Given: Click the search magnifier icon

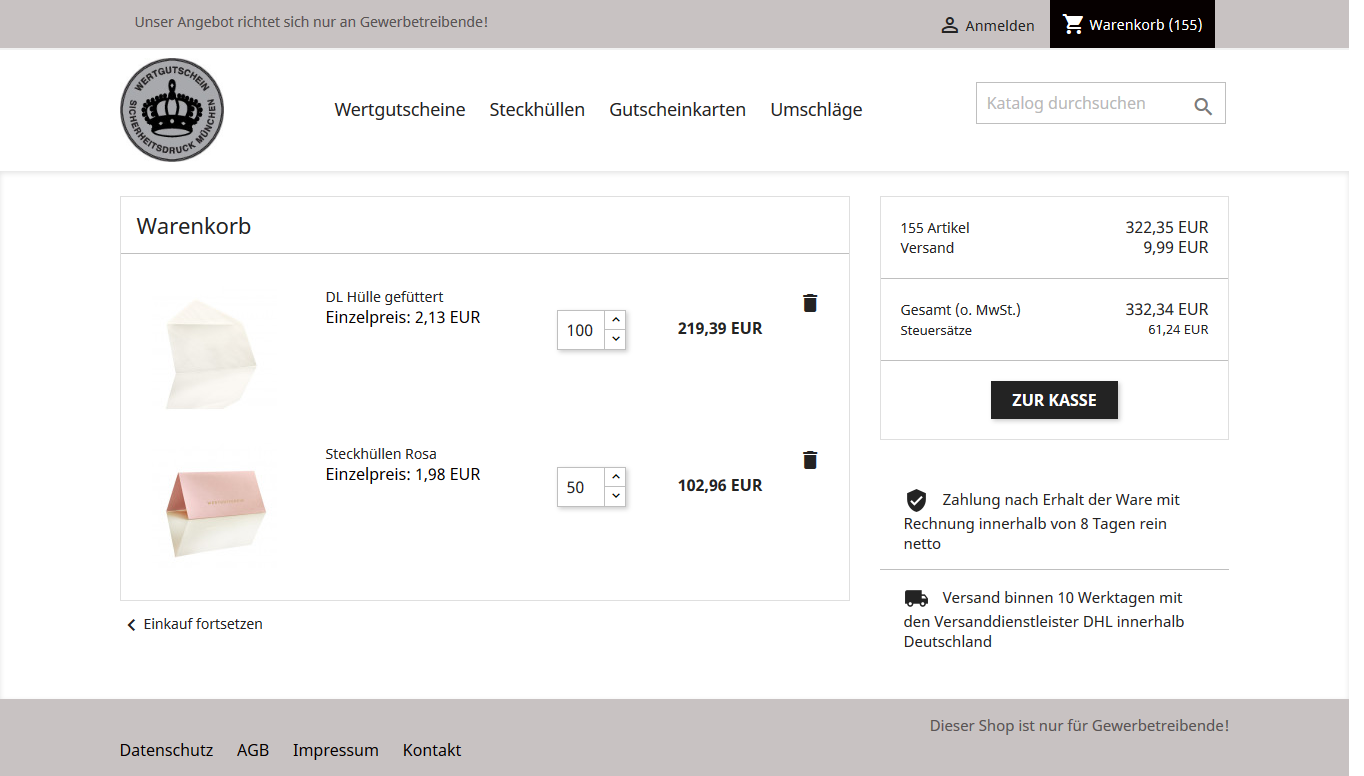Looking at the screenshot, I should point(1203,106).
